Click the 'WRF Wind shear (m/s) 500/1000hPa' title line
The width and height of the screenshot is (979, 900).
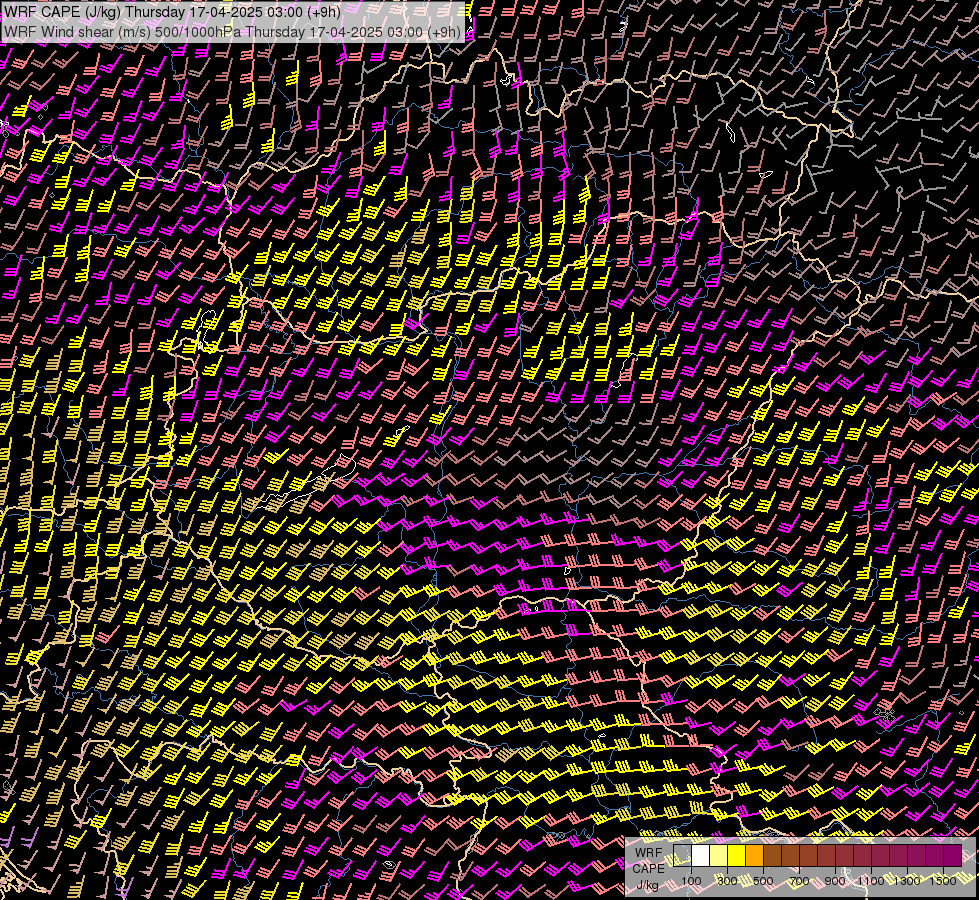point(232,32)
